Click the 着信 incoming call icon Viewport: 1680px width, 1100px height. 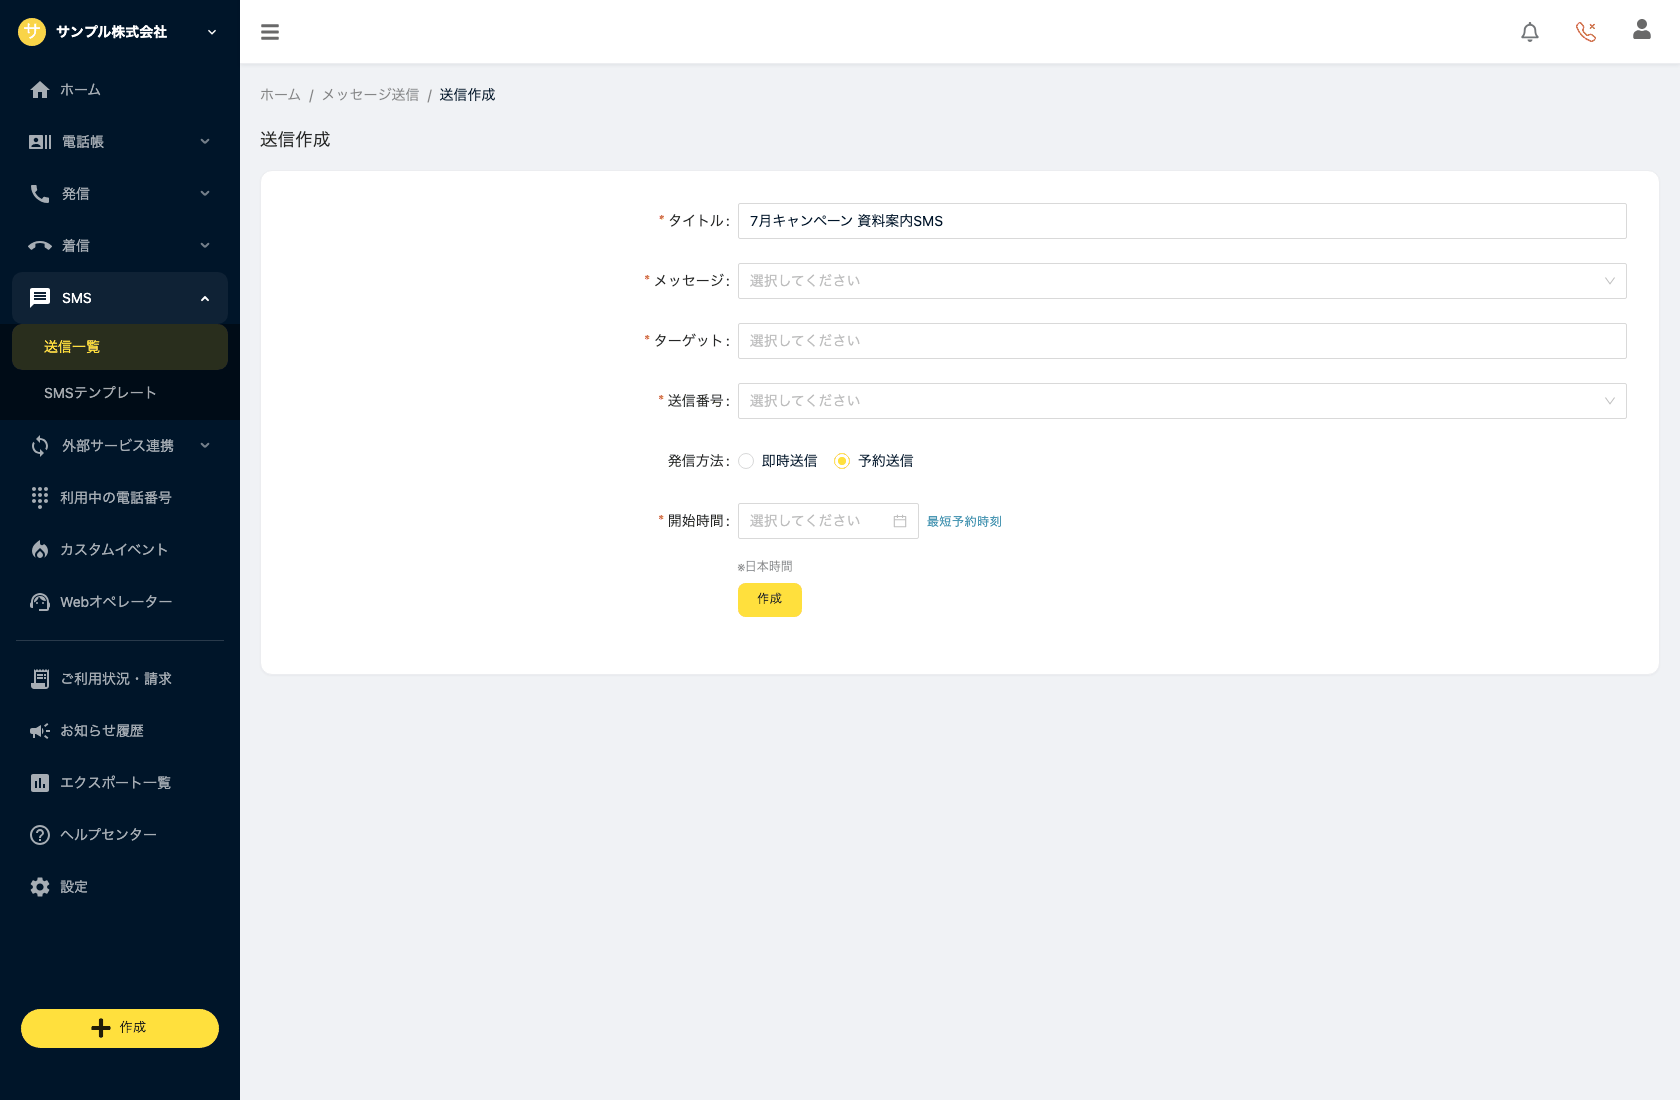40,246
